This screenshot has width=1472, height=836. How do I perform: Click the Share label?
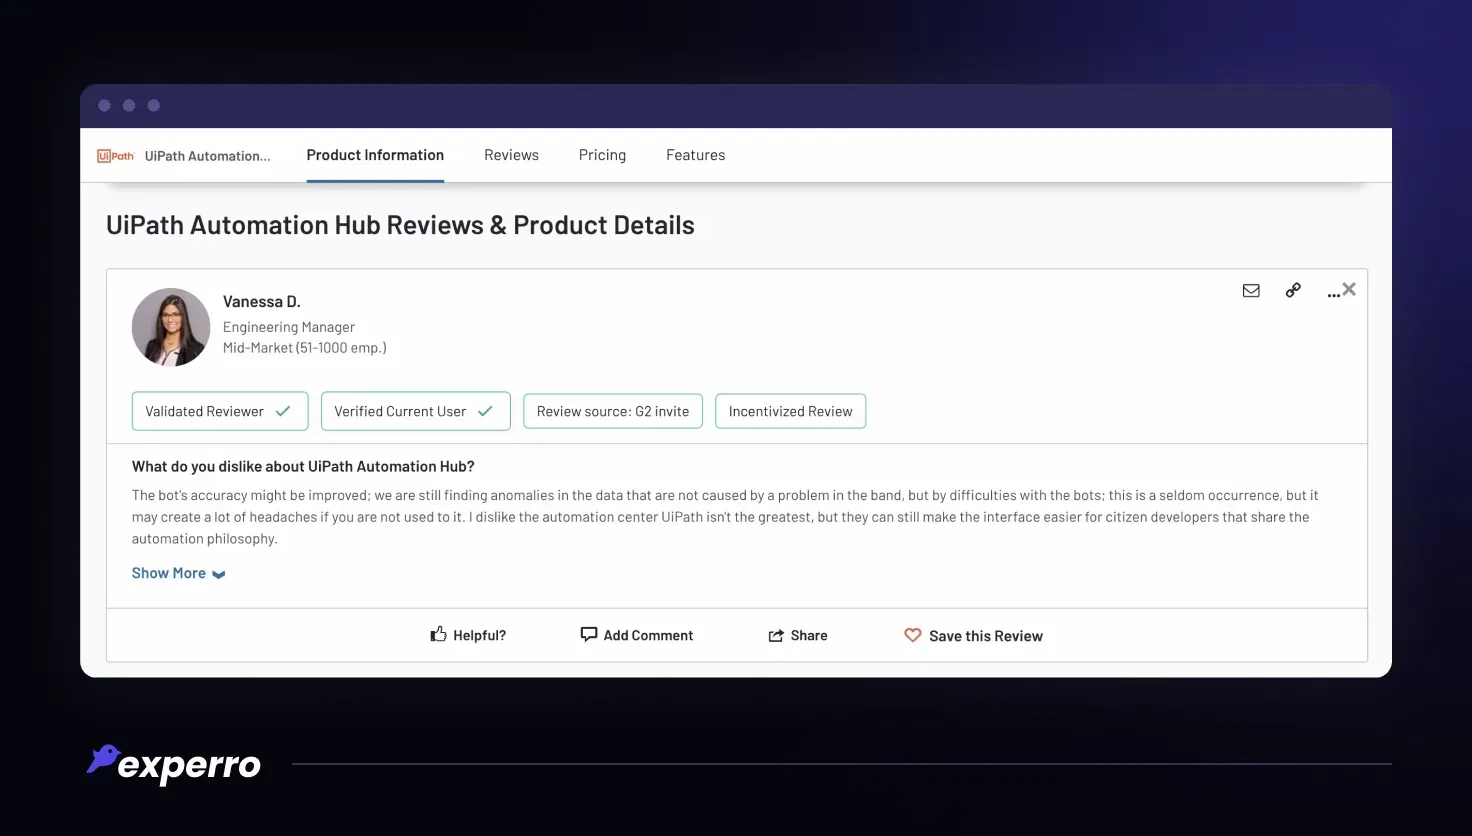(809, 635)
